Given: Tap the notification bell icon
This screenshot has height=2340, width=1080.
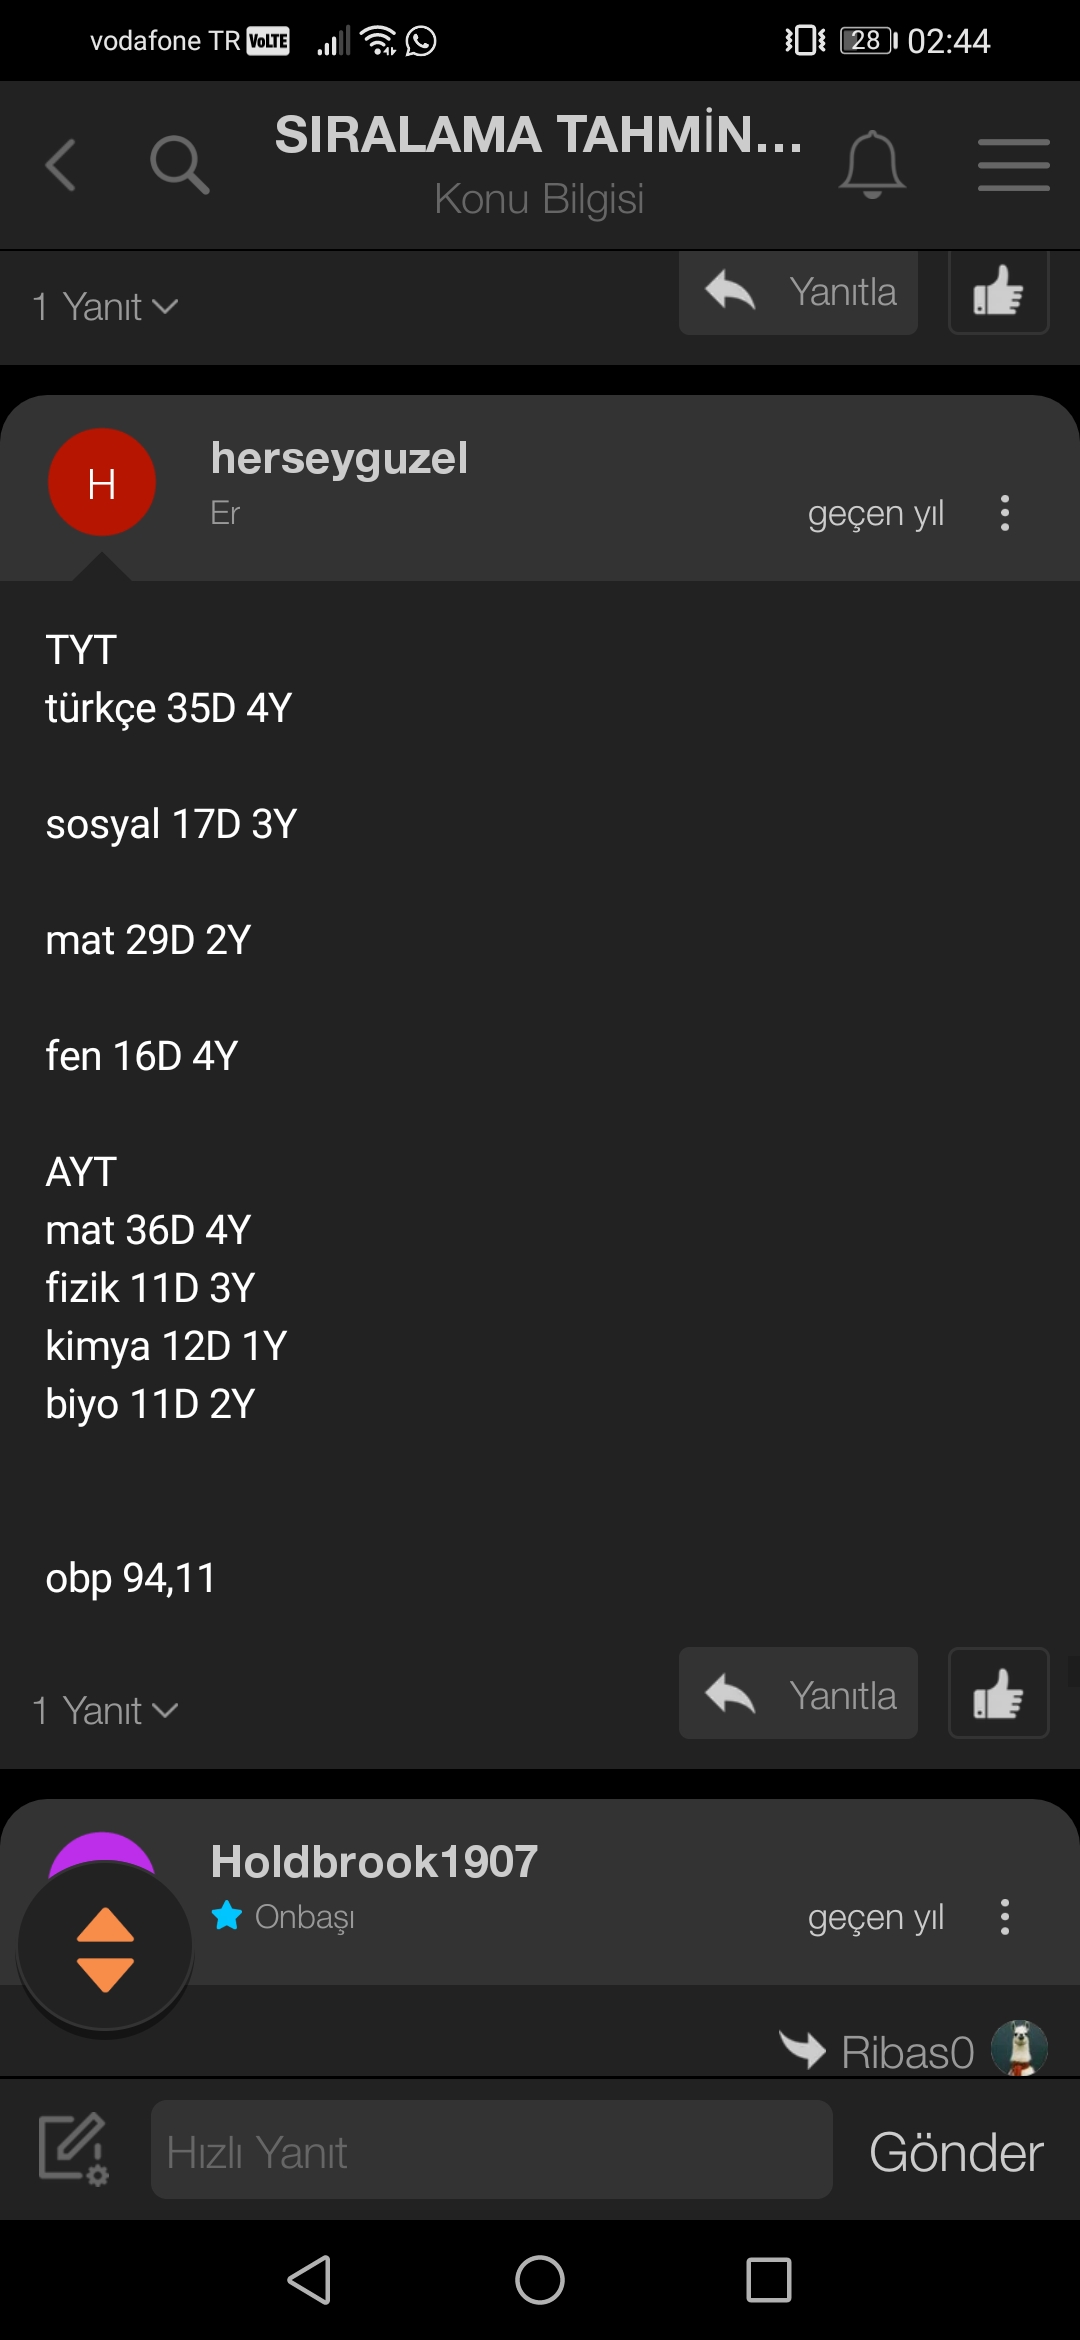Looking at the screenshot, I should tap(872, 165).
